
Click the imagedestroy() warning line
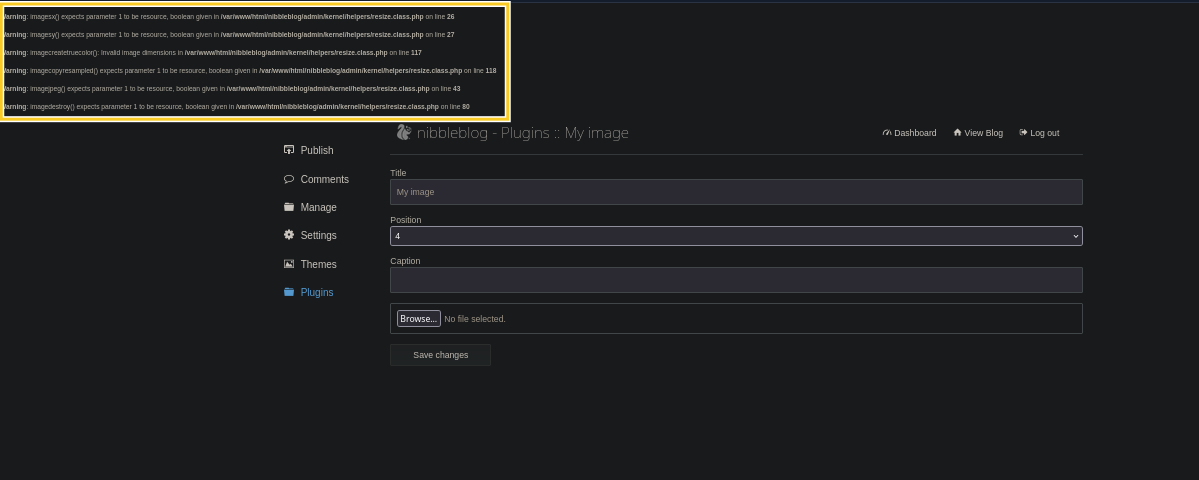point(236,106)
